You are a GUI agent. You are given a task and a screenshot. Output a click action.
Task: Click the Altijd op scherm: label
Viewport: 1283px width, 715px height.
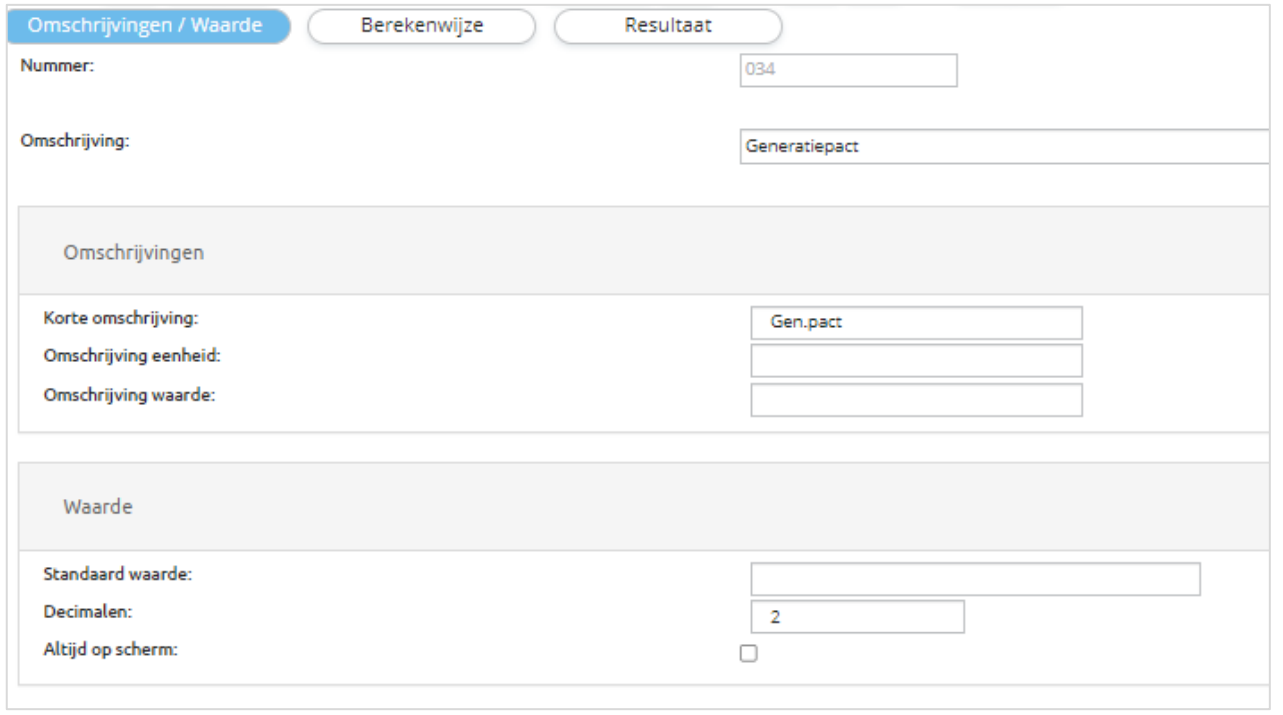point(110,650)
